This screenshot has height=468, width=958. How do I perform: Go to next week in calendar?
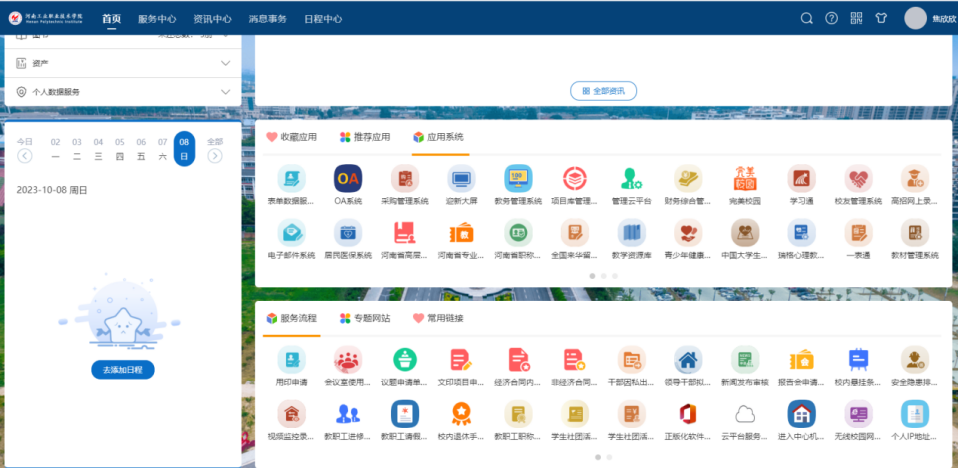(x=215, y=156)
